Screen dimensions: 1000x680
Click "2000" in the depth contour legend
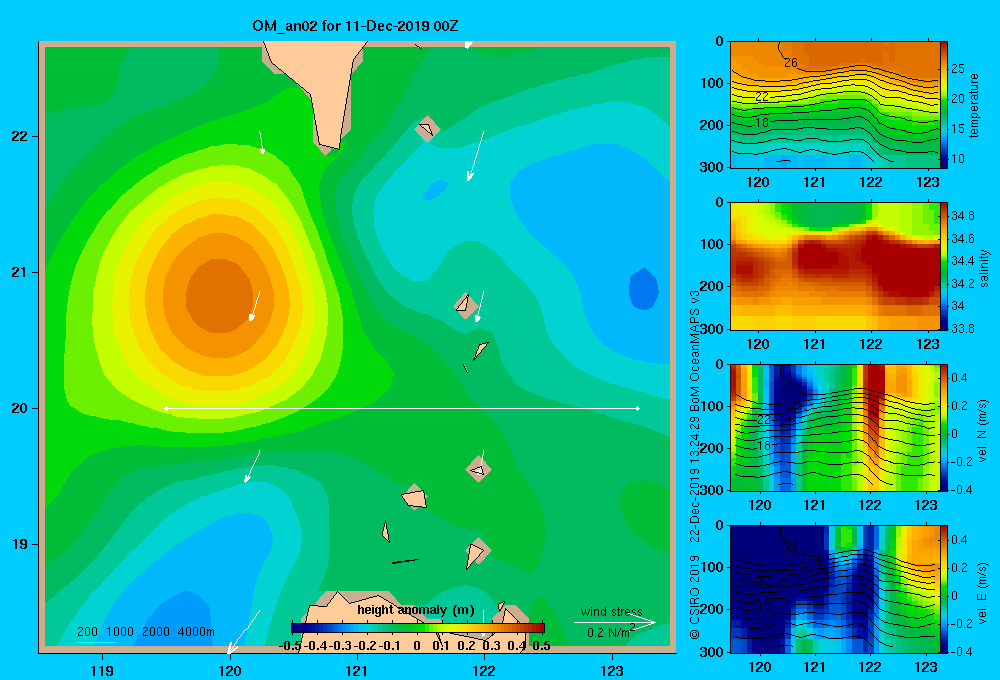(x=156, y=632)
